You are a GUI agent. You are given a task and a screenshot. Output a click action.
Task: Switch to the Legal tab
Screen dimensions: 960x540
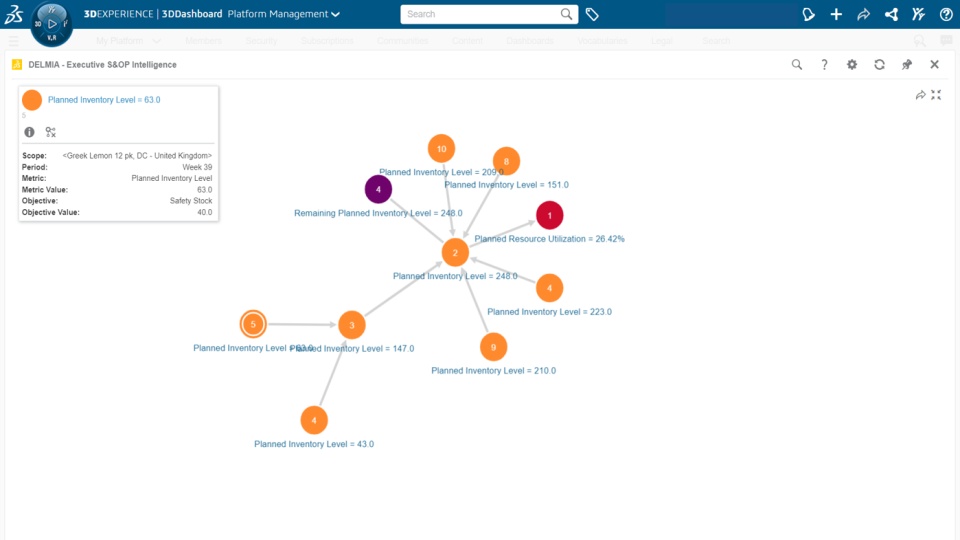661,40
